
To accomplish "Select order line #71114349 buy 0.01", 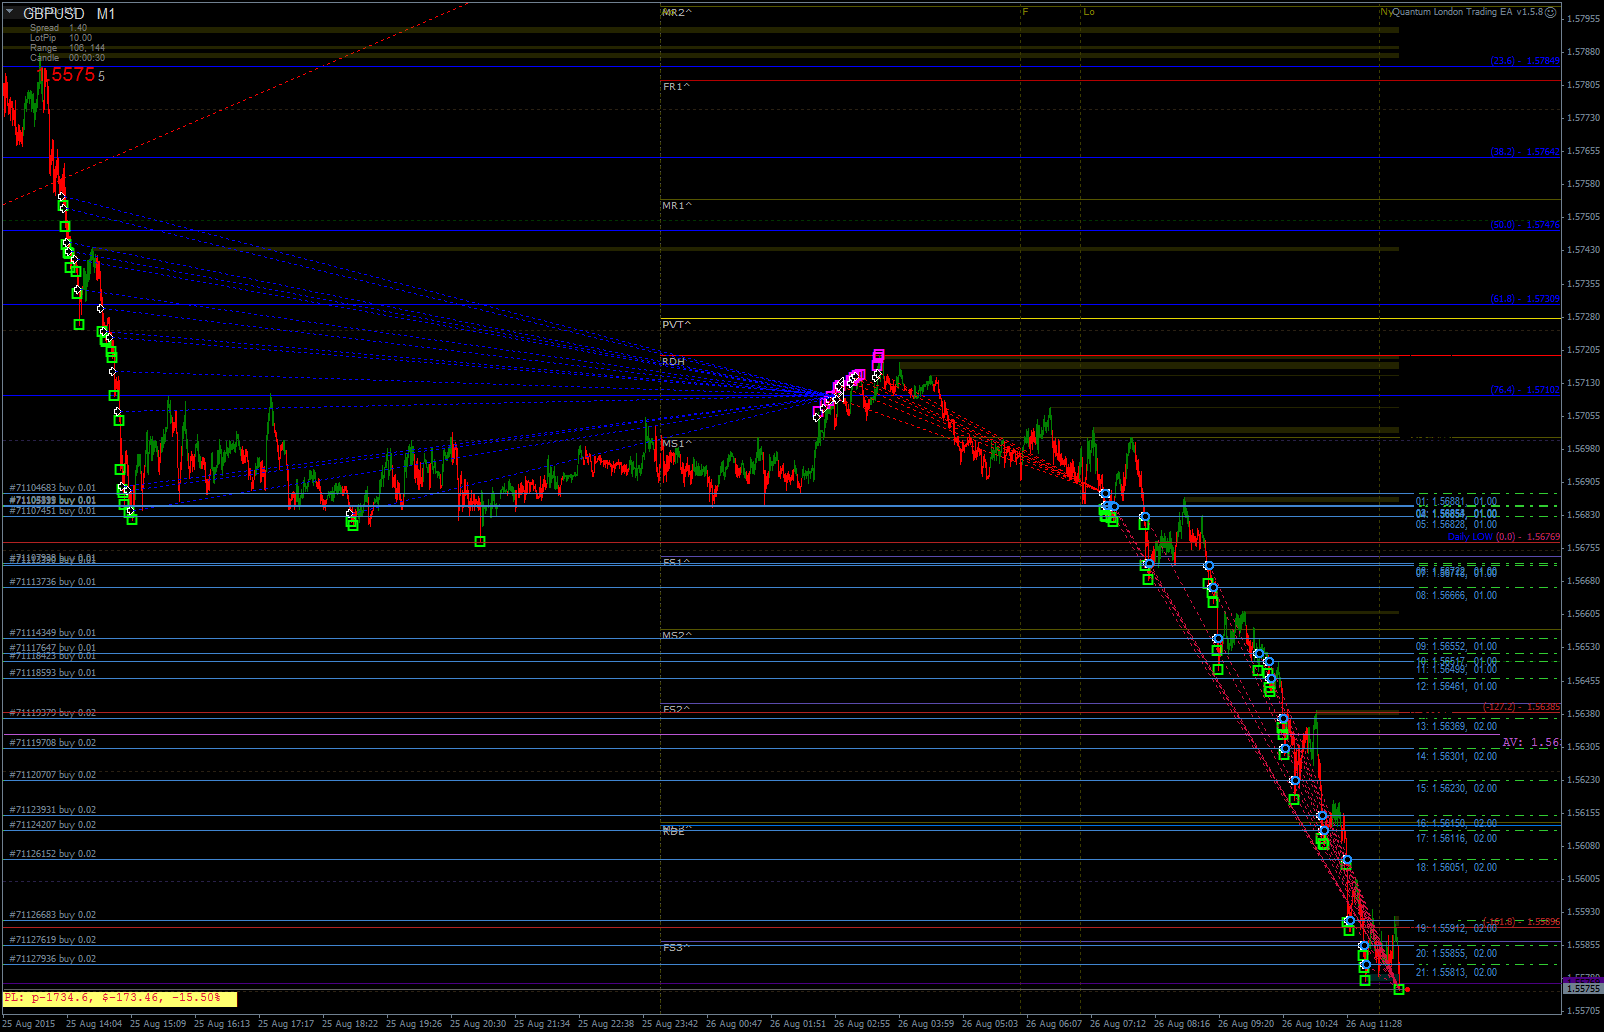I will point(53,633).
